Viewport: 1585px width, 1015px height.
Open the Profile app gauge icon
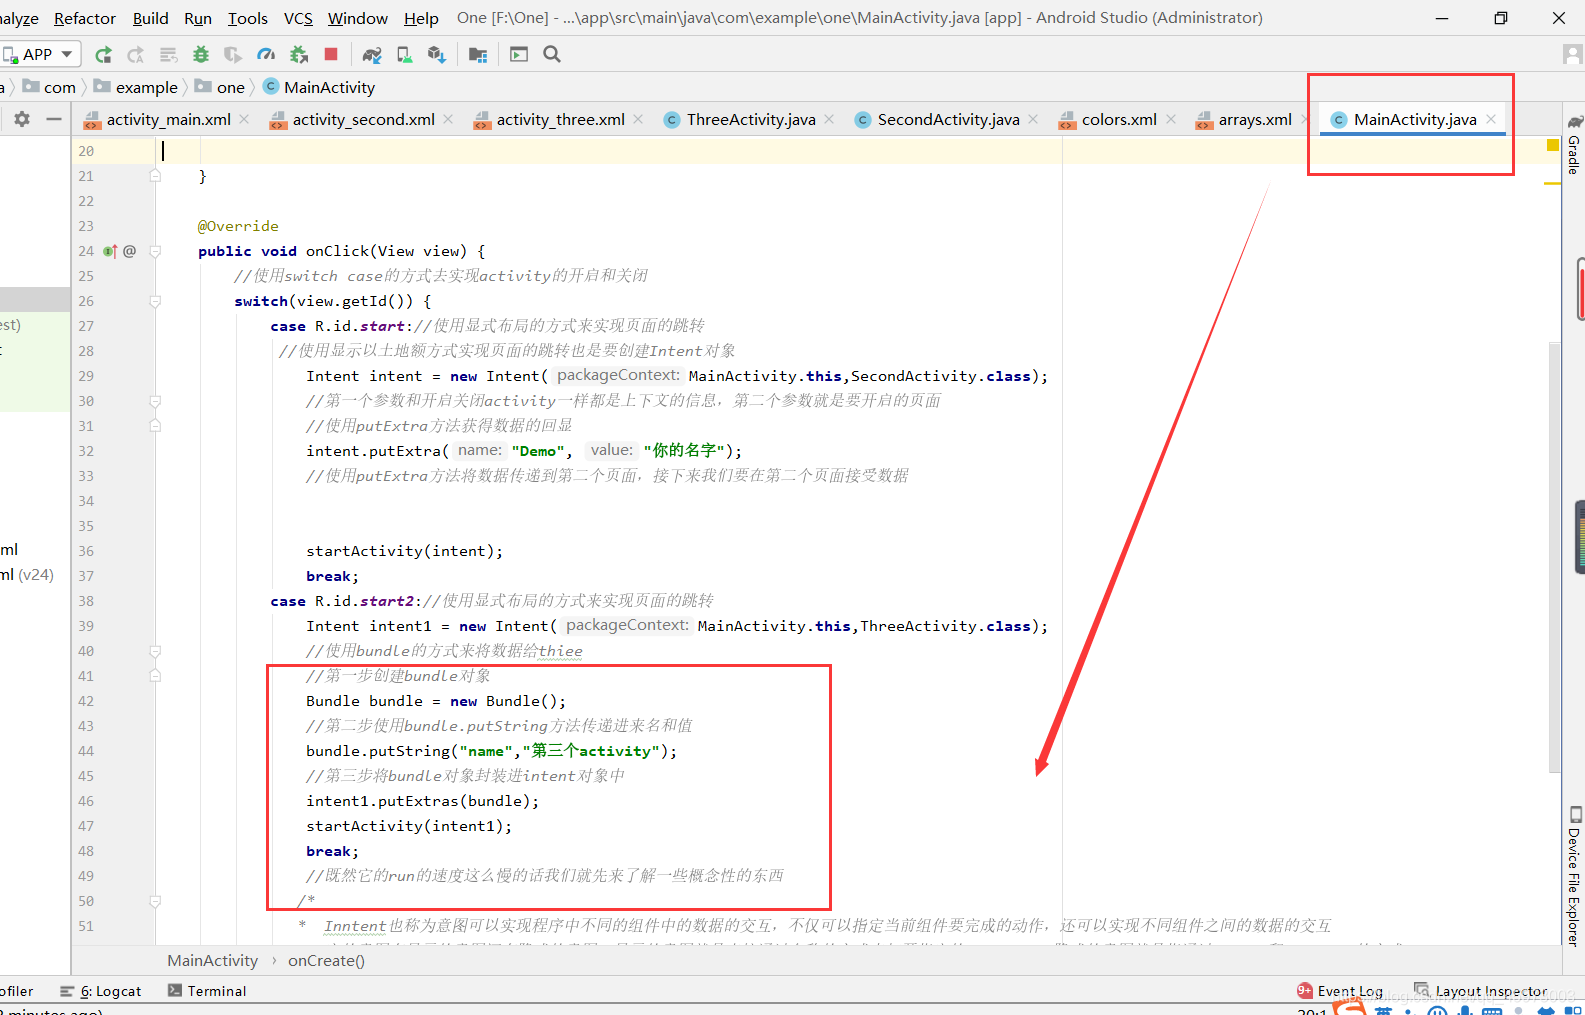(x=266, y=54)
